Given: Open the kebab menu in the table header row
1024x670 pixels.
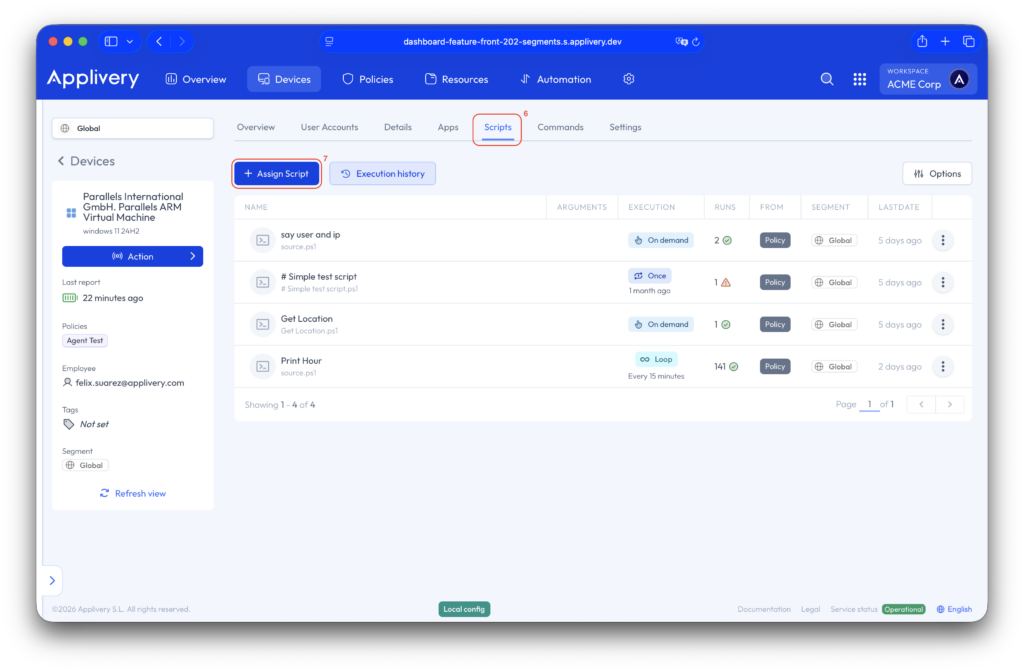Looking at the screenshot, I should coord(942,207).
